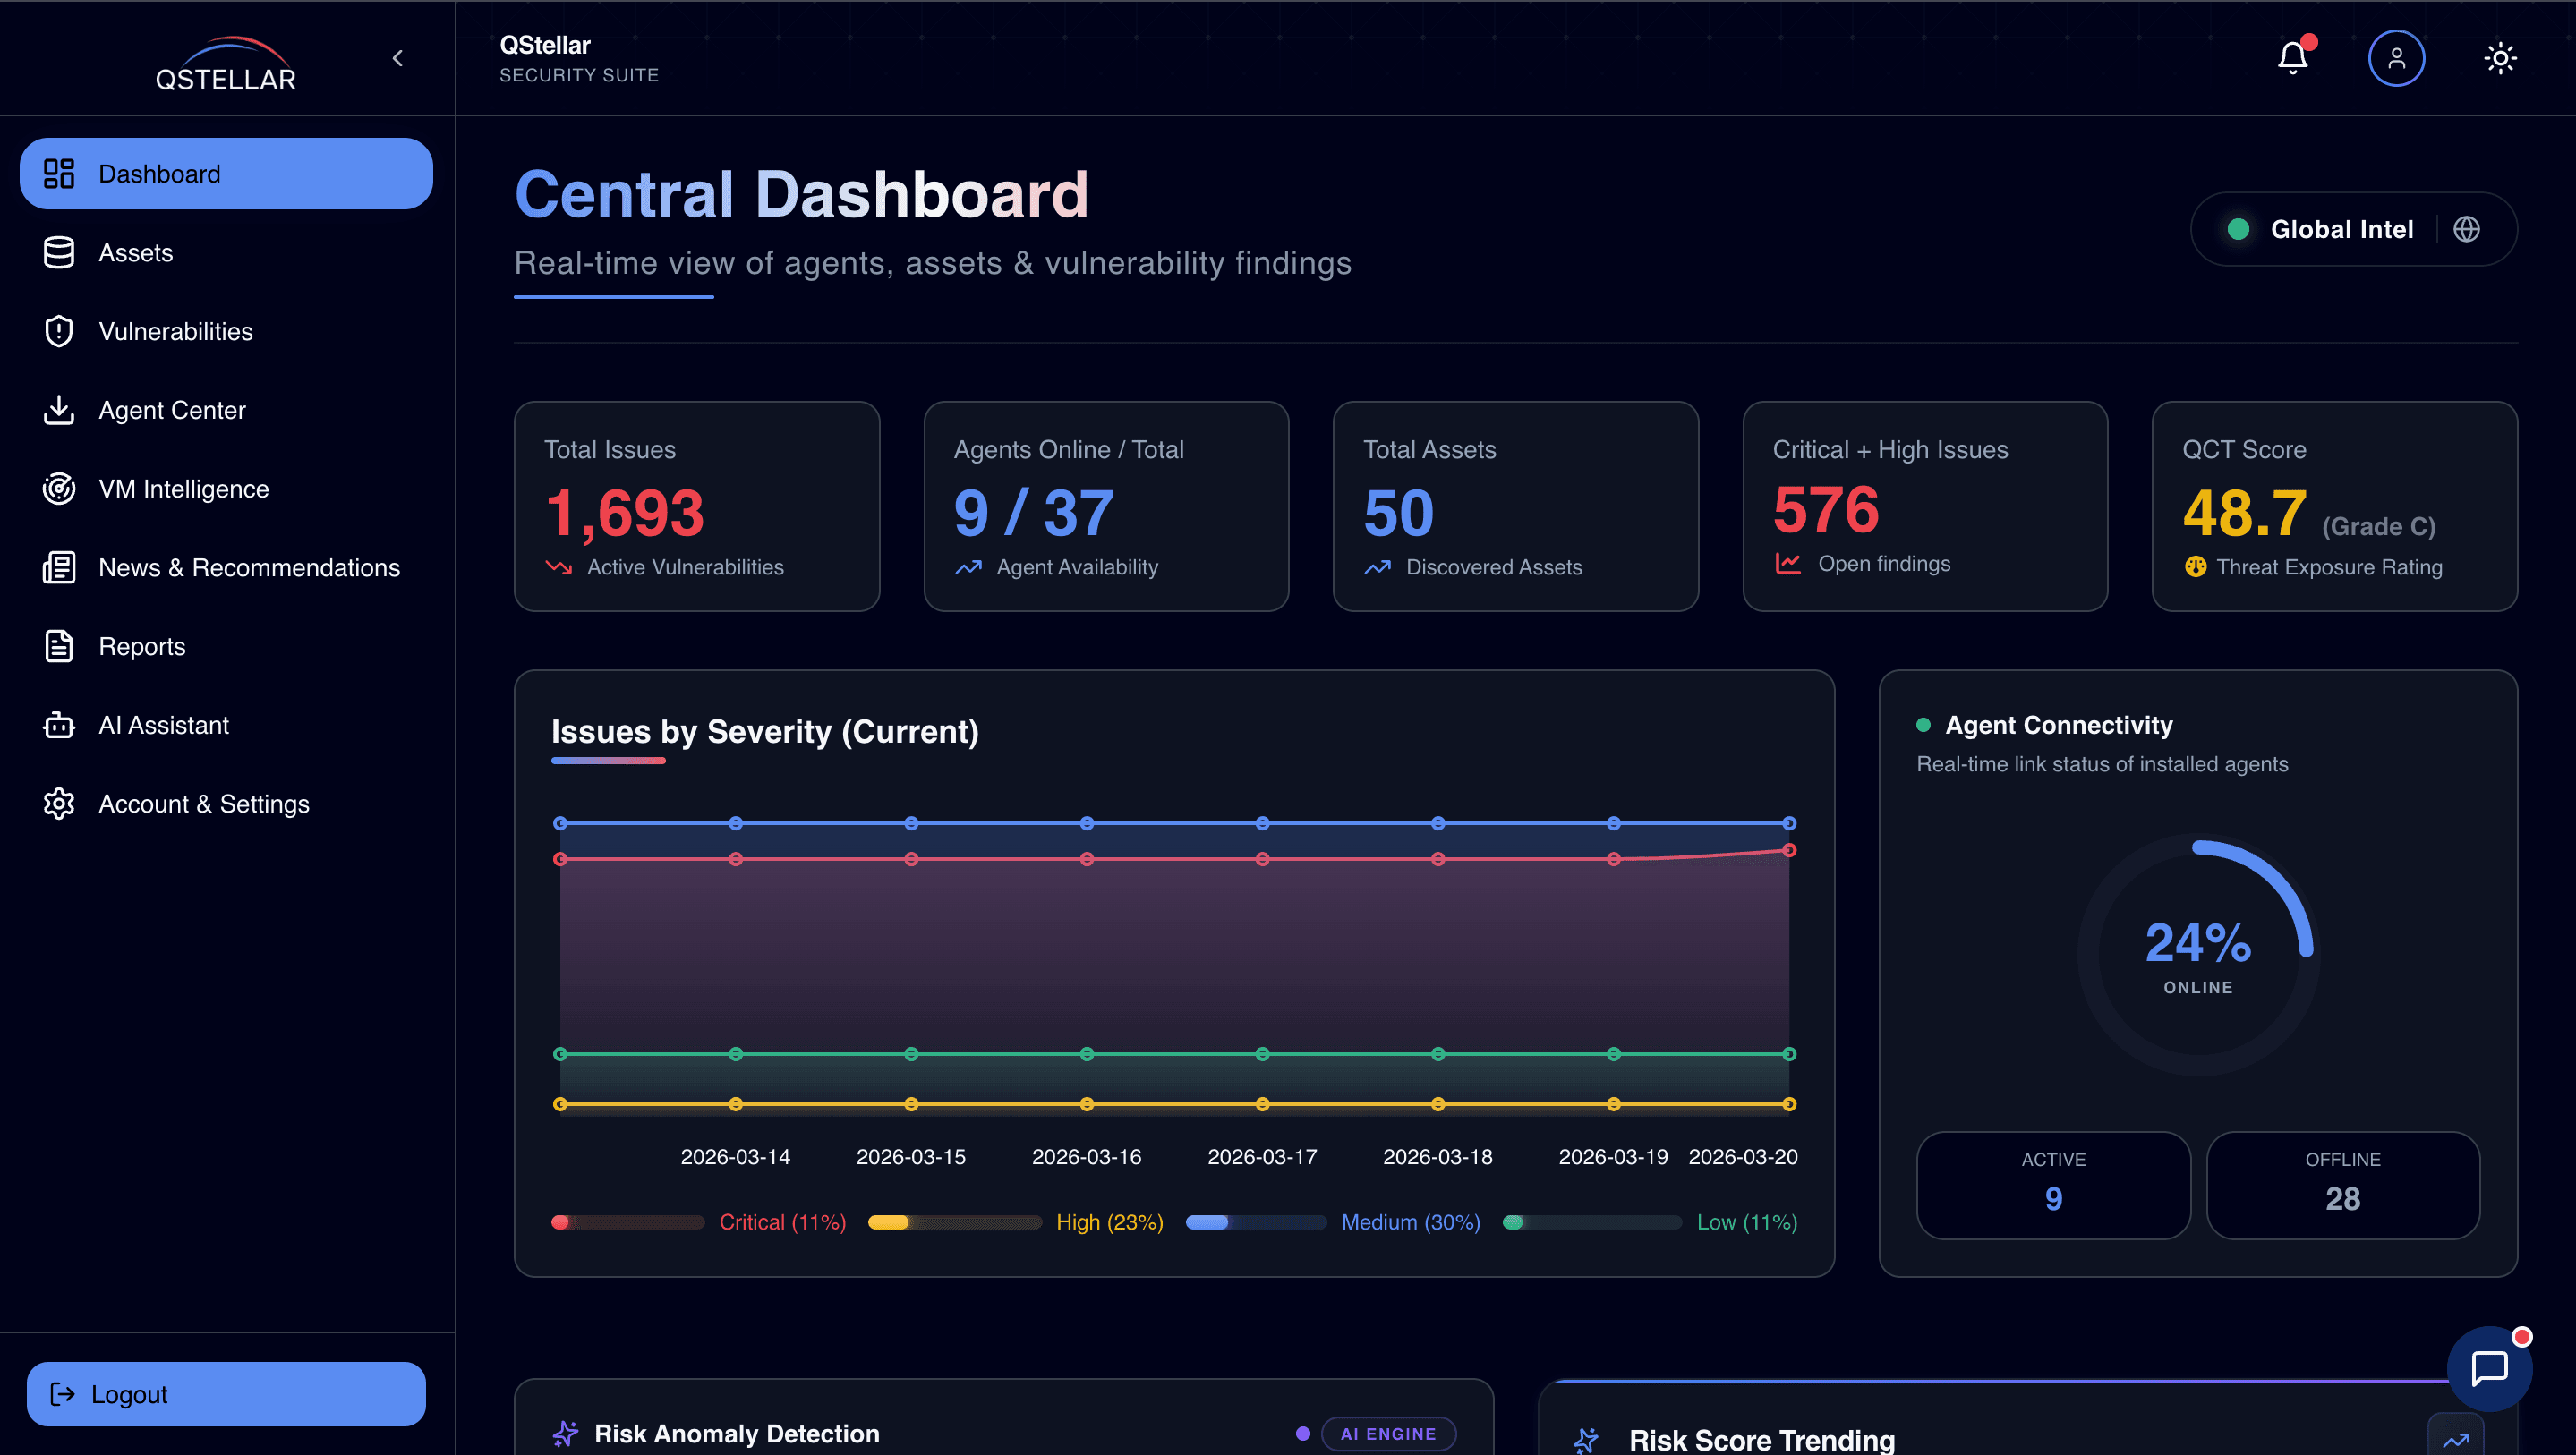Open News & Recommendations in sidebar
This screenshot has height=1455, width=2576.
(x=249, y=567)
